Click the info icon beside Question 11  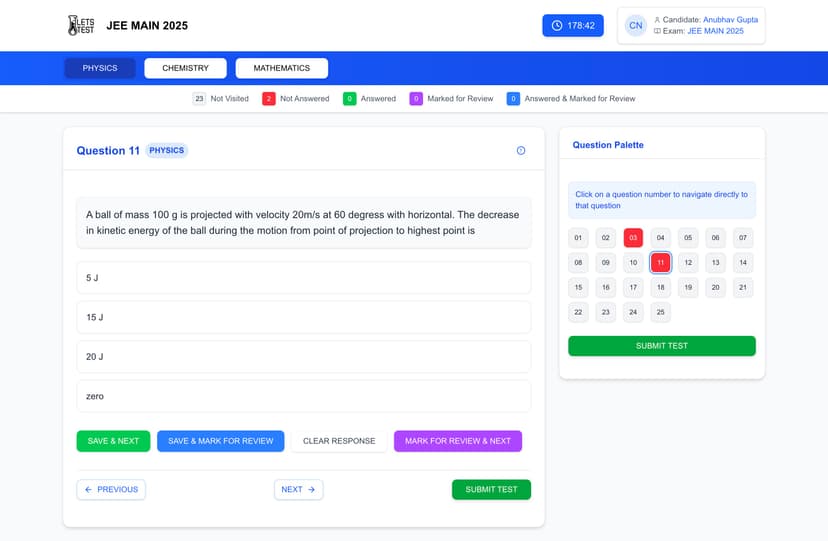pyautogui.click(x=520, y=151)
